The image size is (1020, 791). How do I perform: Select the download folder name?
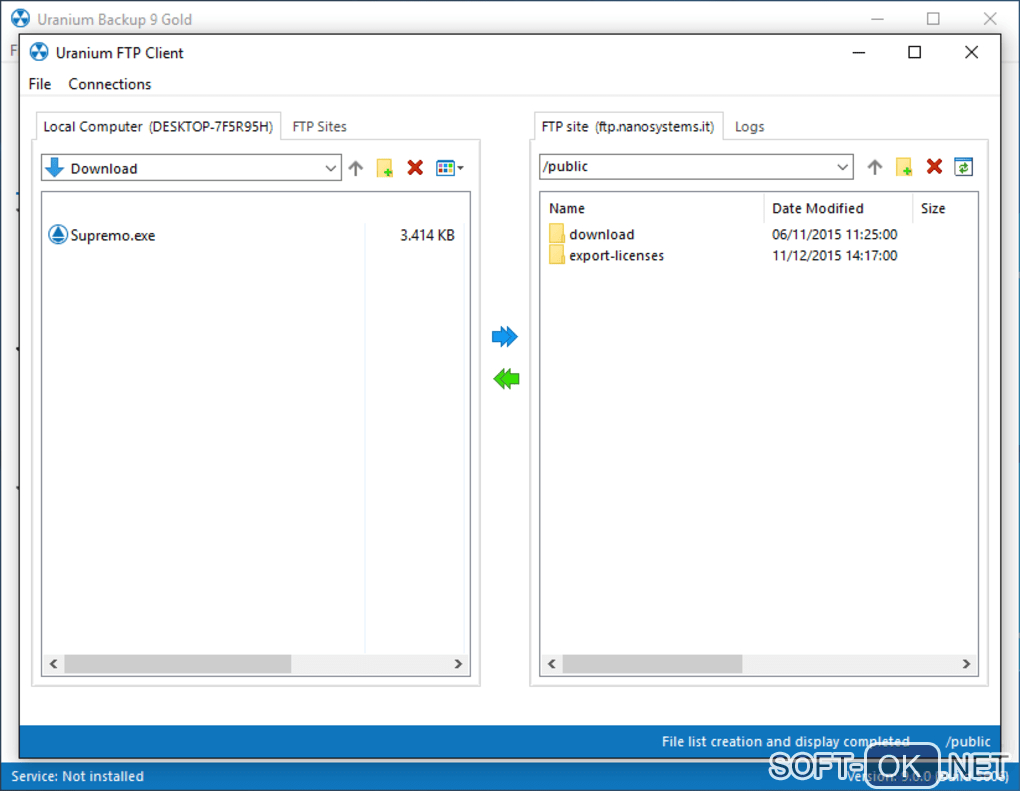(x=602, y=234)
